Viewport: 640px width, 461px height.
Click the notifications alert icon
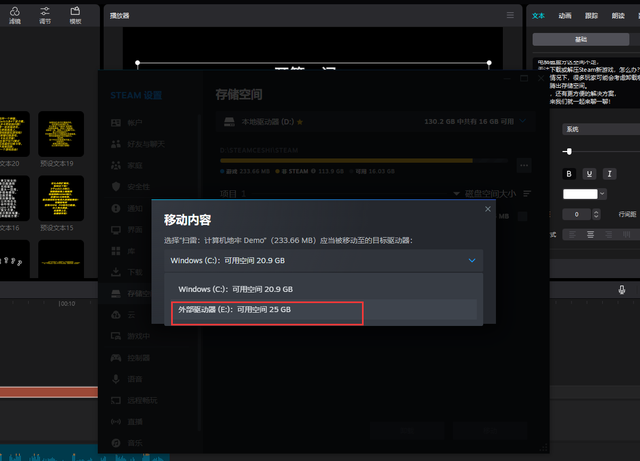click(x=116, y=208)
